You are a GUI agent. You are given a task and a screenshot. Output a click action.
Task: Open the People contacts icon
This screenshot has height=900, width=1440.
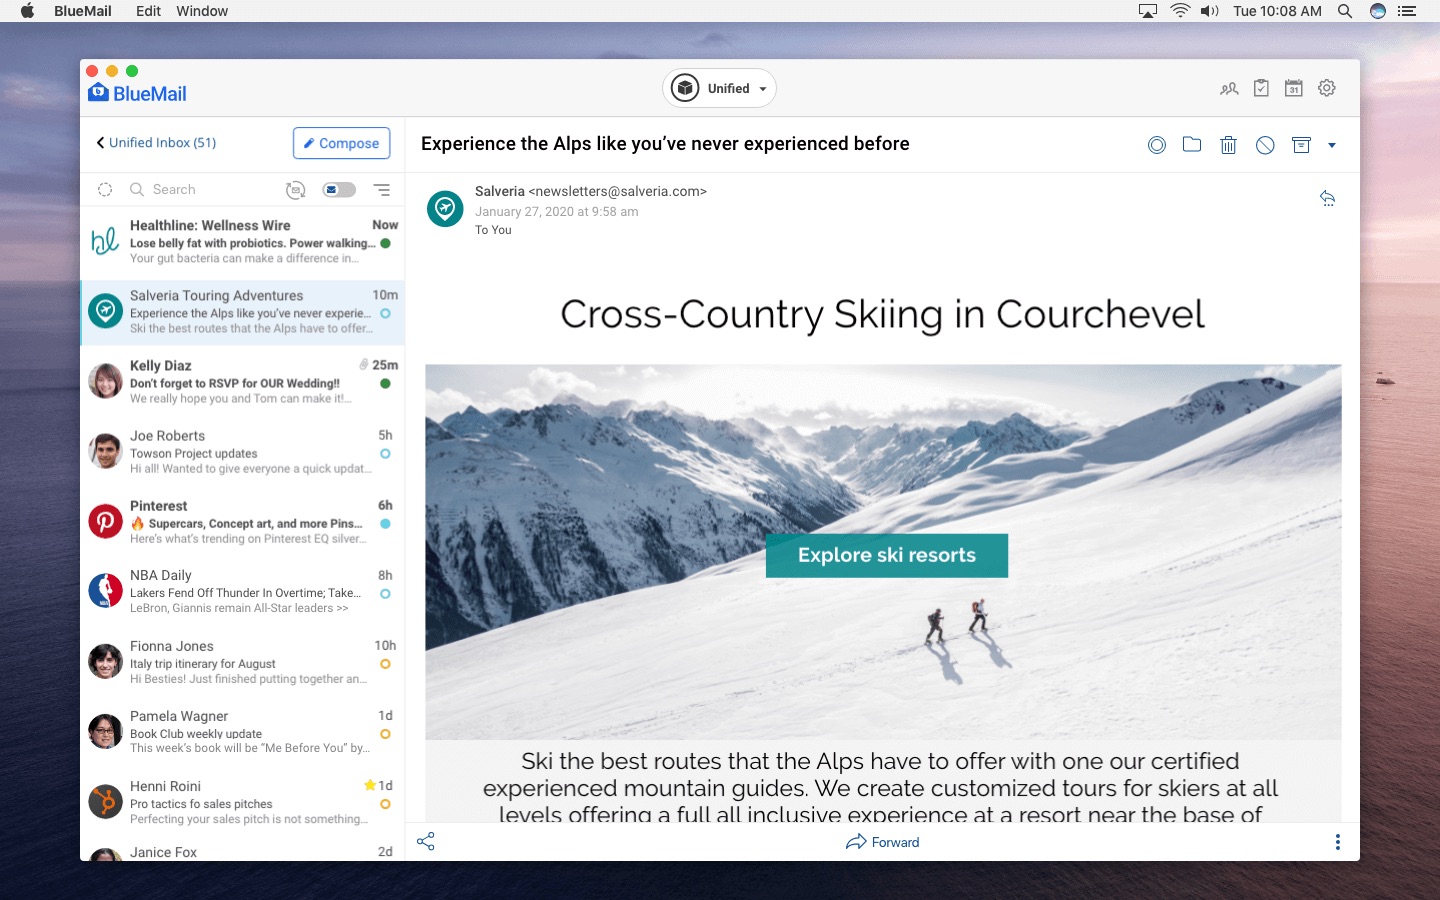[x=1229, y=89]
